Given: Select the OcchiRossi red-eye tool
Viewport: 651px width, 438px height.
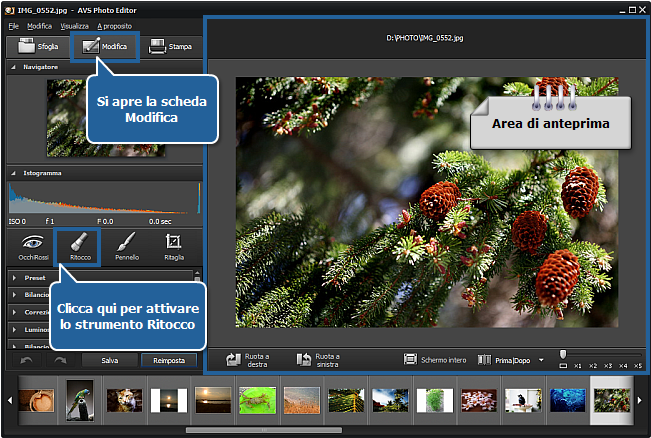Looking at the screenshot, I should 34,247.
